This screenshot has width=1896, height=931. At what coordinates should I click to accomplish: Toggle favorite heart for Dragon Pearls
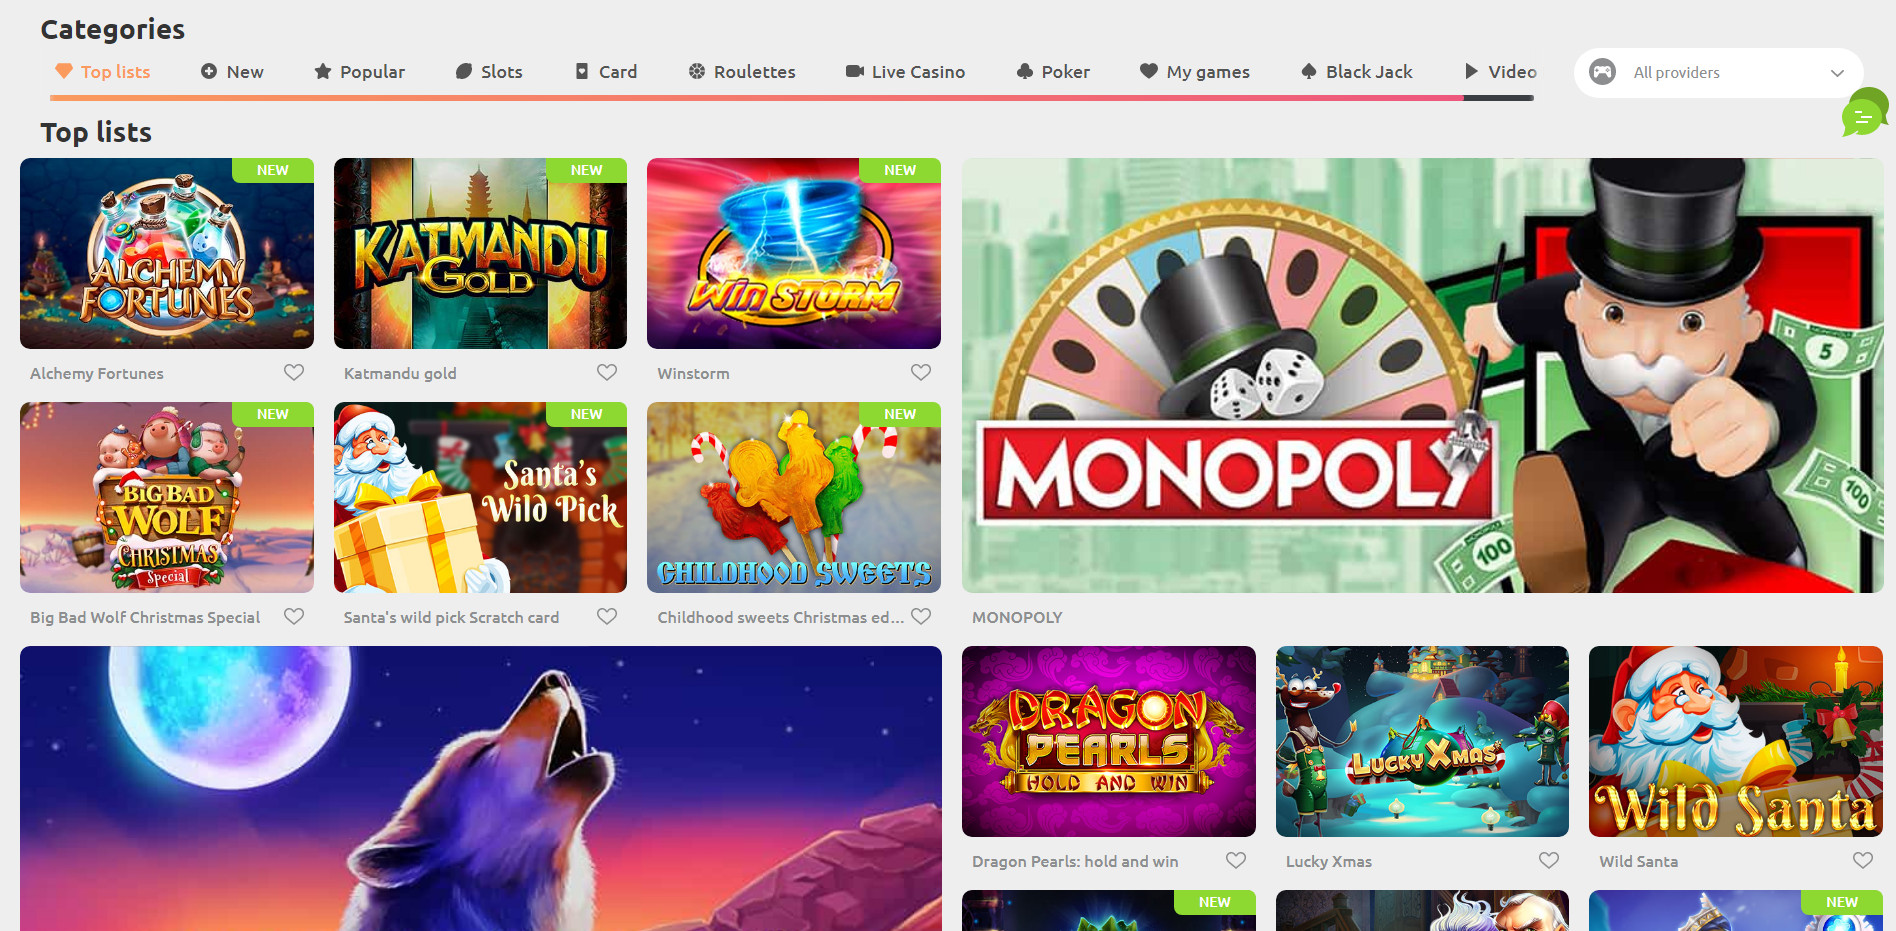[x=1236, y=860]
